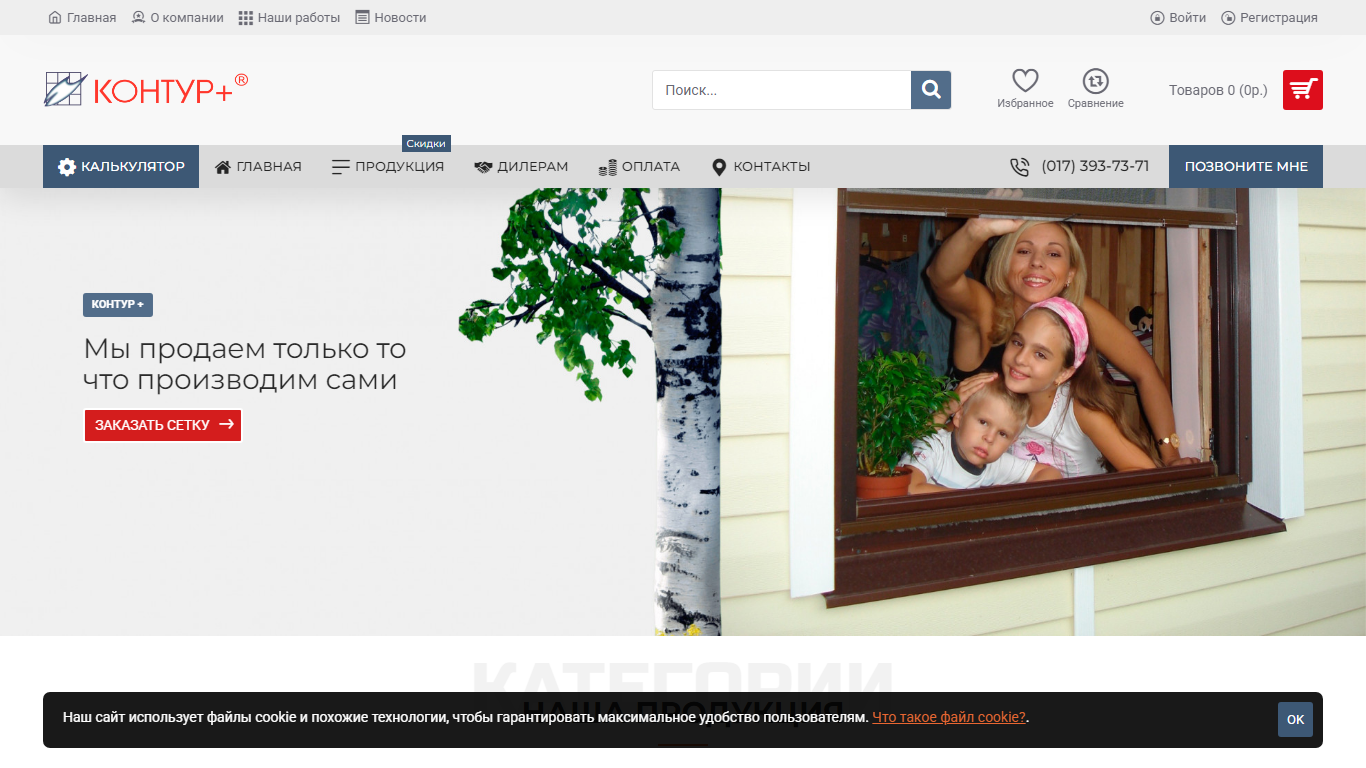This screenshot has height=768, width=1366.
Task: Click the newspaper icon beside Новости
Action: 362,18
